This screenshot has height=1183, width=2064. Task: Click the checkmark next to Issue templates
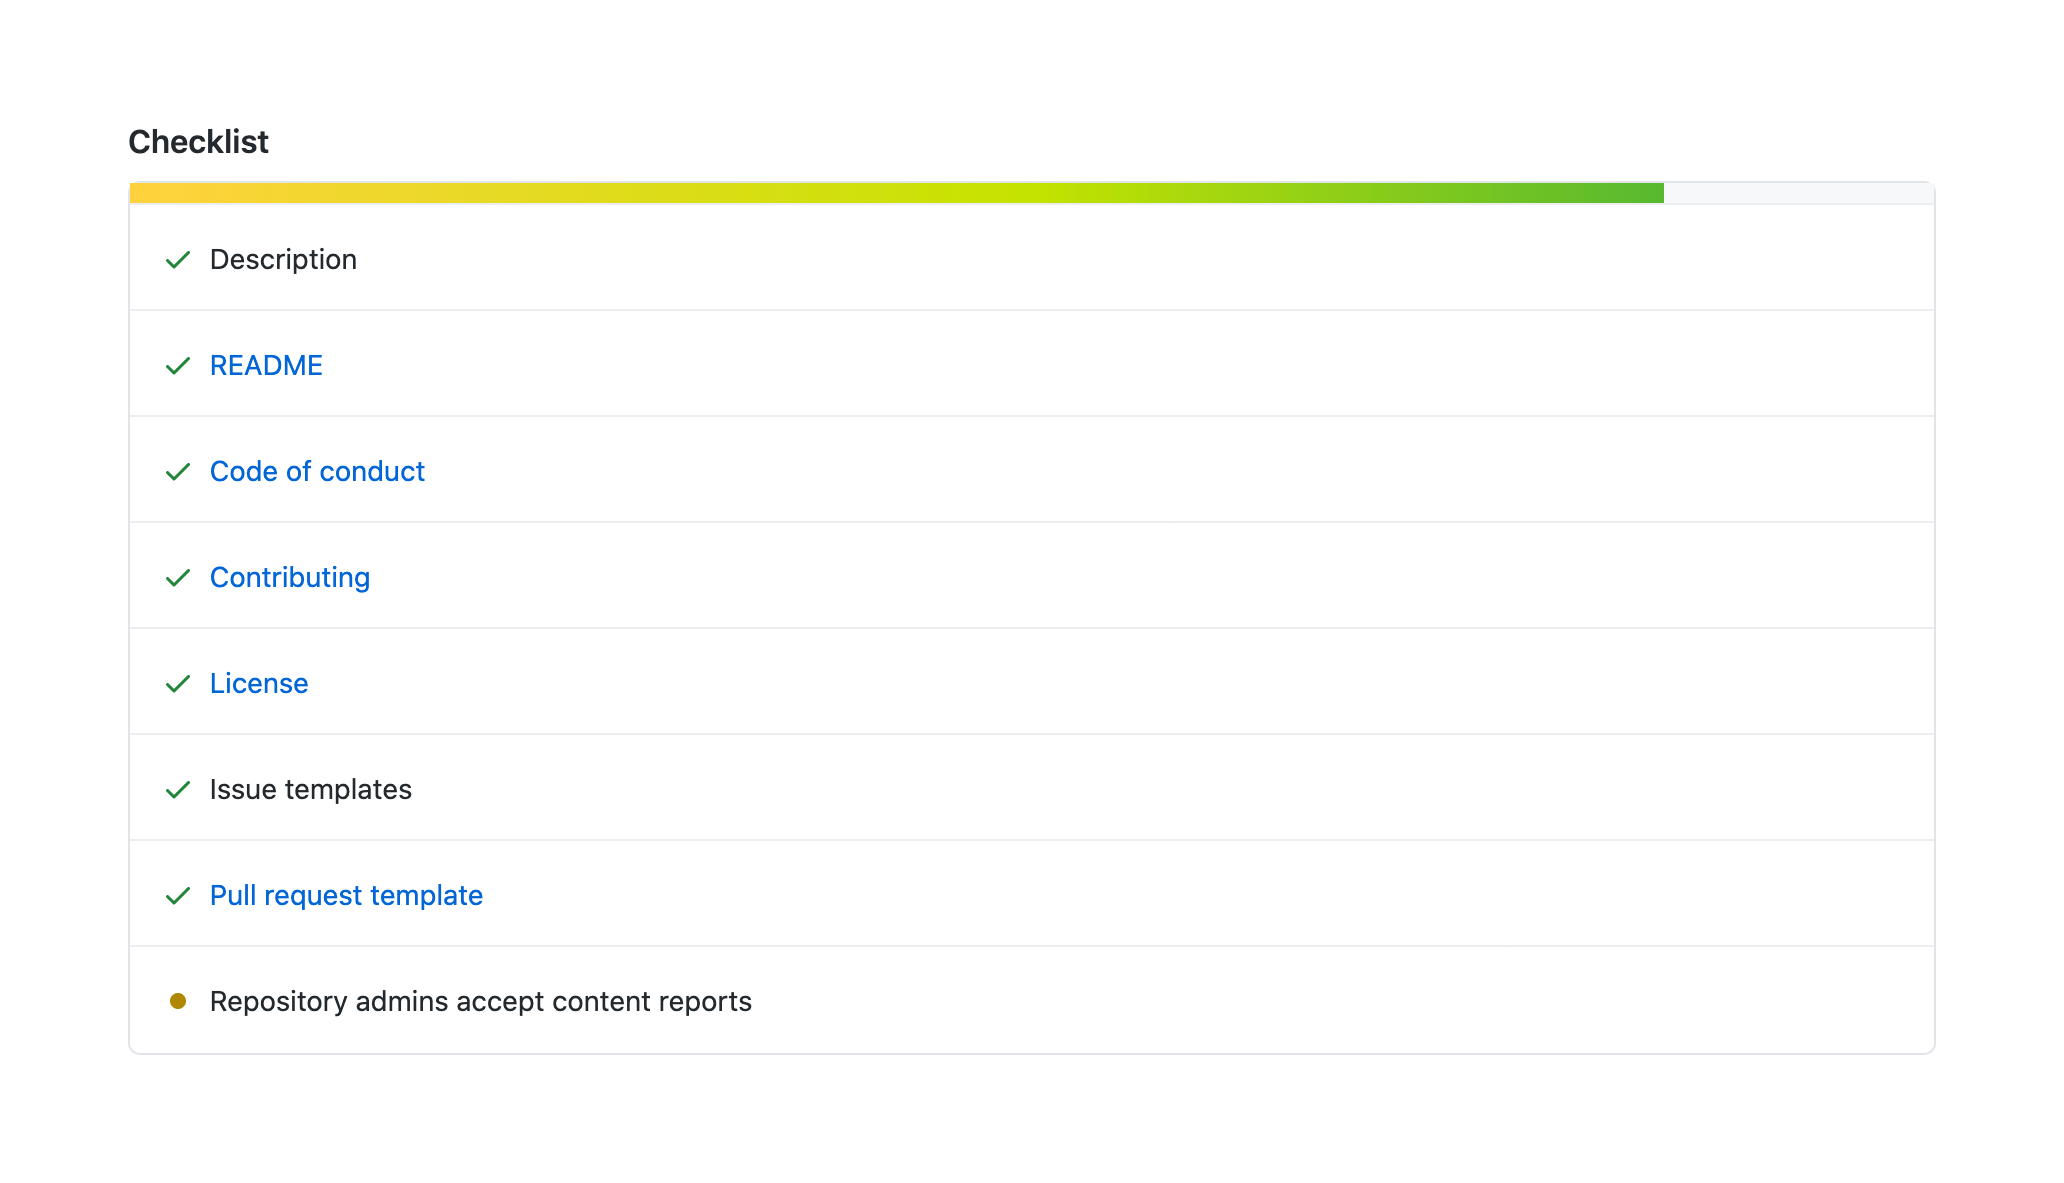(x=178, y=790)
